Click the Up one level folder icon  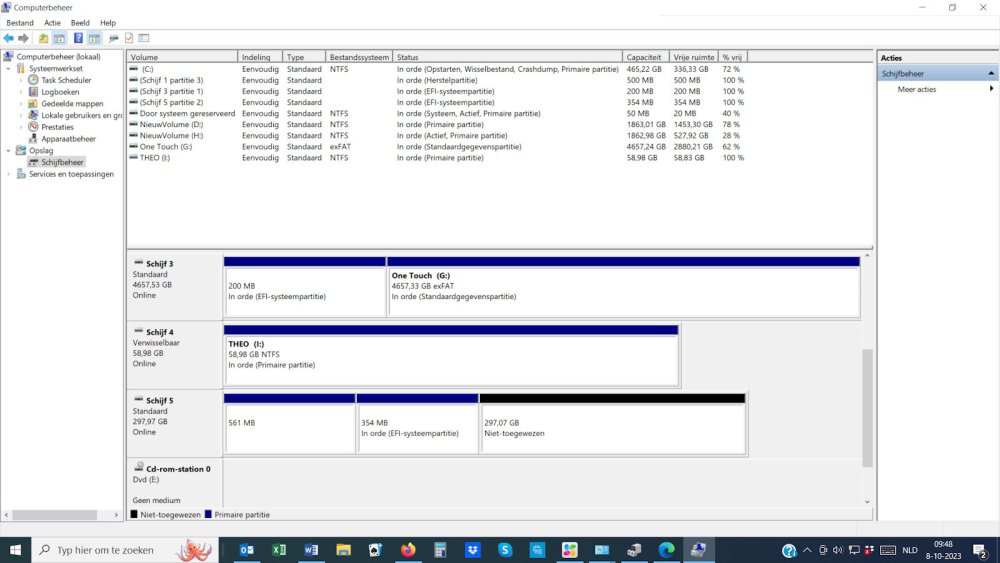coord(43,38)
